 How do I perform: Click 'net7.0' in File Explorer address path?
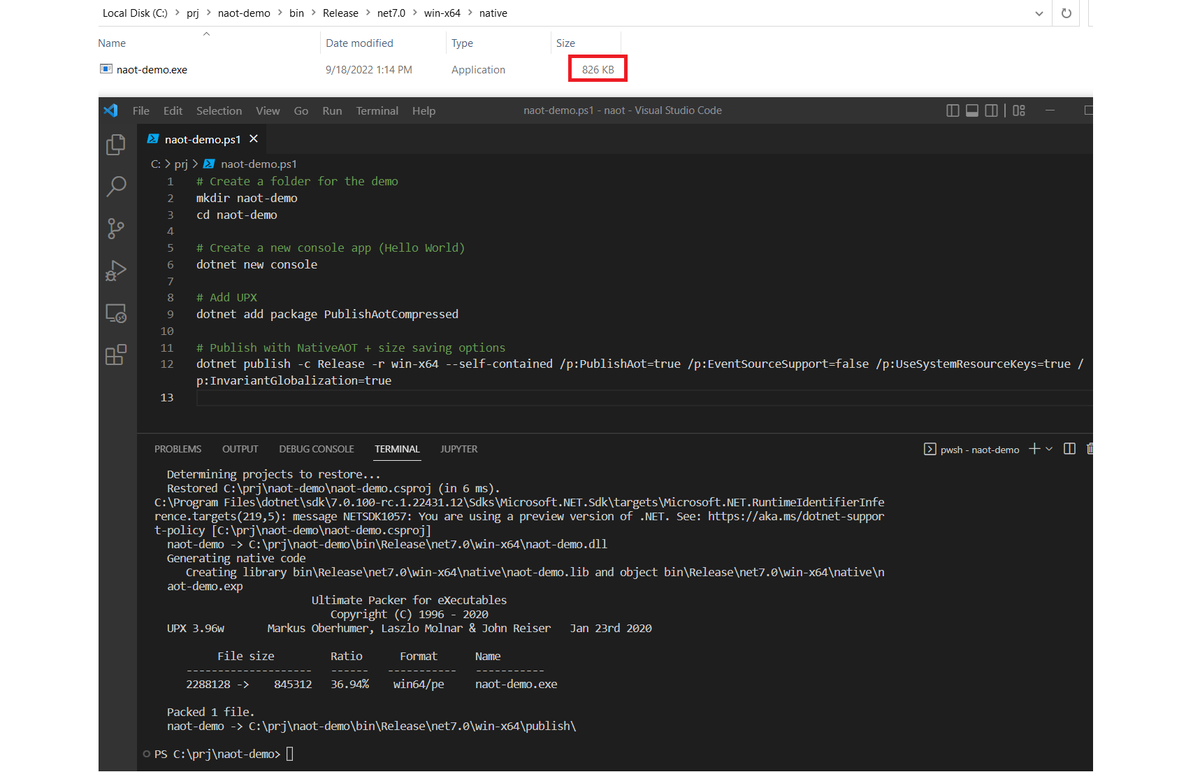pos(392,14)
